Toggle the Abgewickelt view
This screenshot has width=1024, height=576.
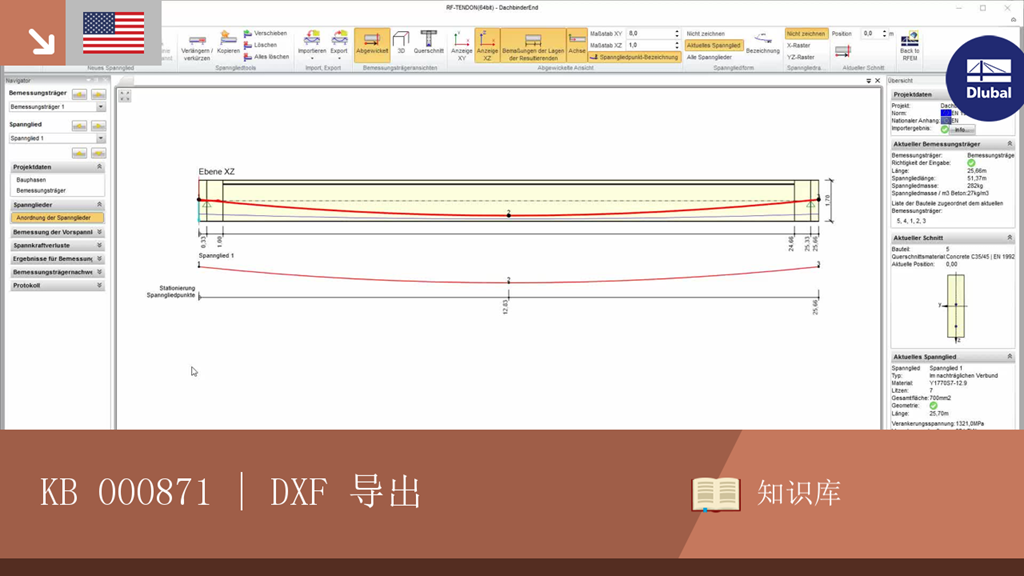[372, 45]
